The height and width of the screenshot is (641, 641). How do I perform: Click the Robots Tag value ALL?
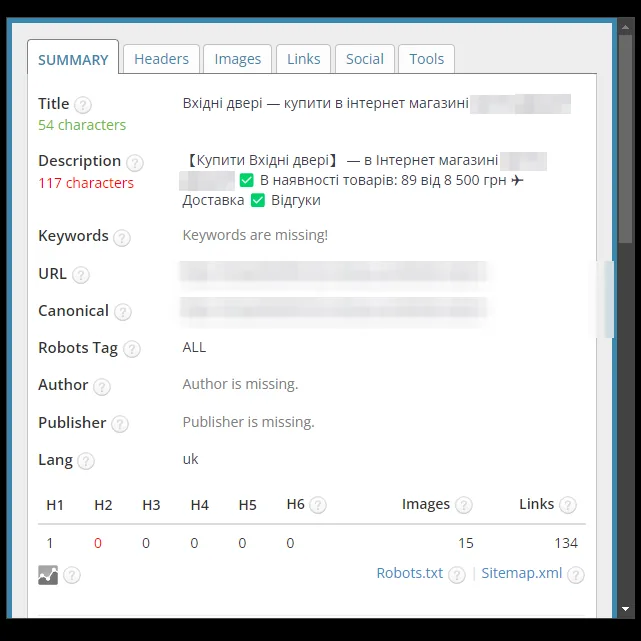[x=194, y=347]
